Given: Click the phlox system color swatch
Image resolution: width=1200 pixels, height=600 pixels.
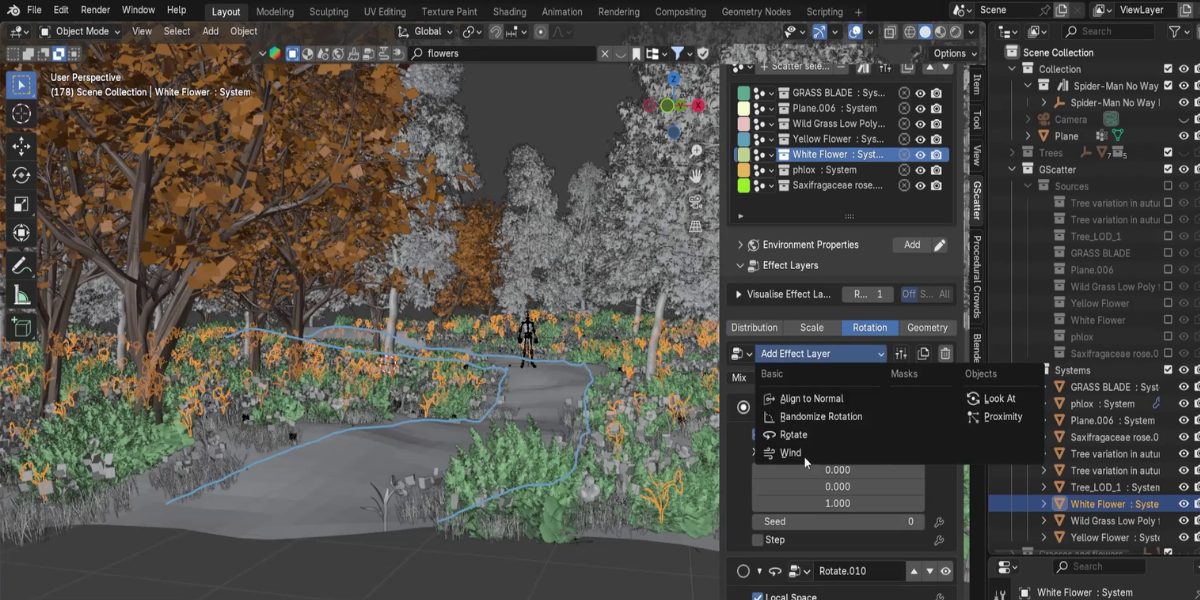Looking at the screenshot, I should coord(744,170).
